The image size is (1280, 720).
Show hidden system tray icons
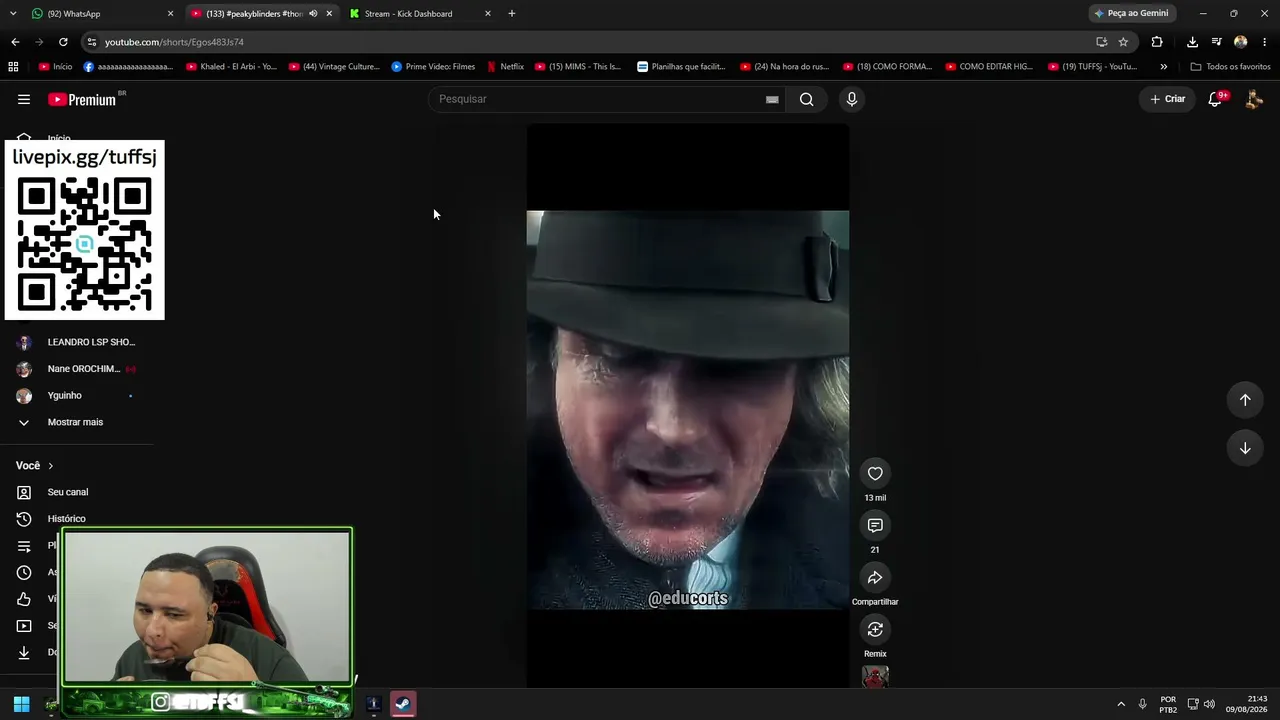coord(1121,704)
